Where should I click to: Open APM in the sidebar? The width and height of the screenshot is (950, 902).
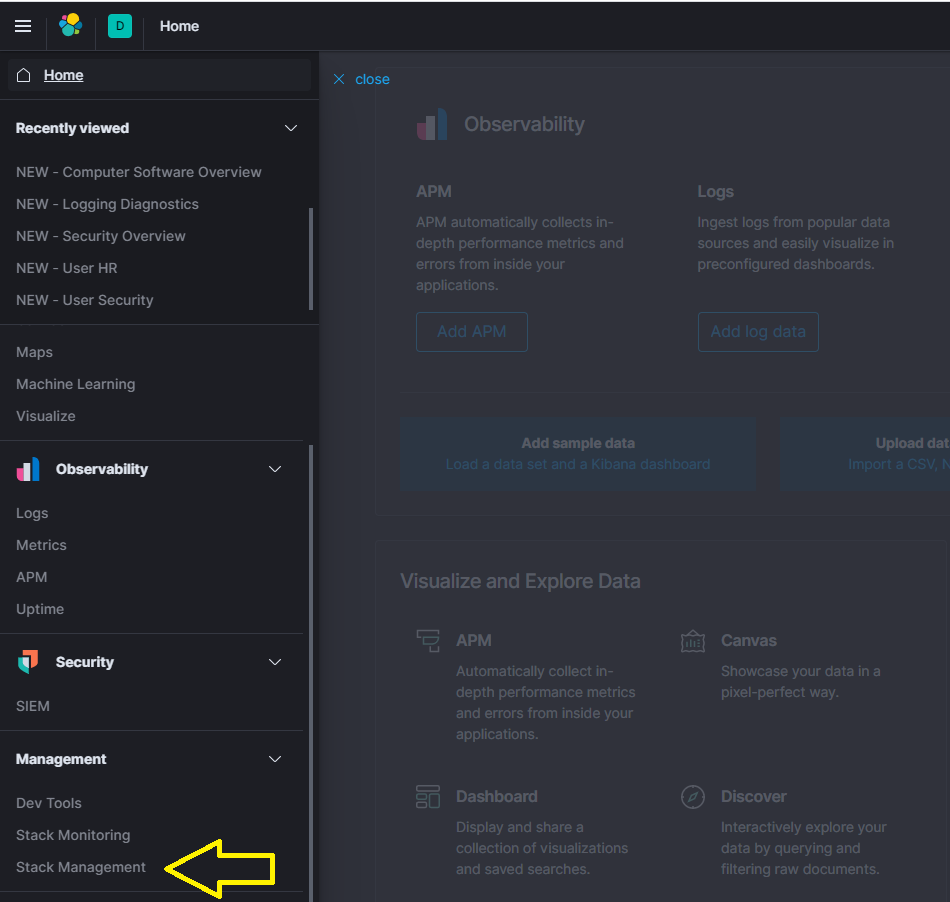(32, 578)
